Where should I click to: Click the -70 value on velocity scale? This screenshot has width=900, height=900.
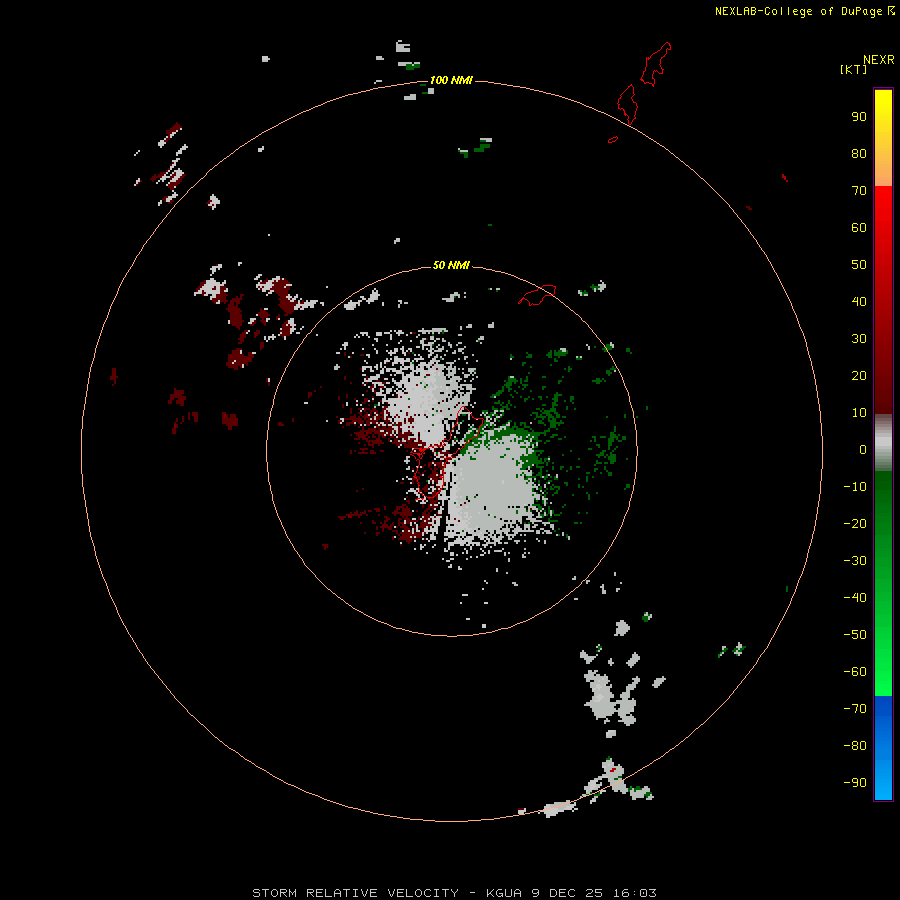pyautogui.click(x=855, y=709)
